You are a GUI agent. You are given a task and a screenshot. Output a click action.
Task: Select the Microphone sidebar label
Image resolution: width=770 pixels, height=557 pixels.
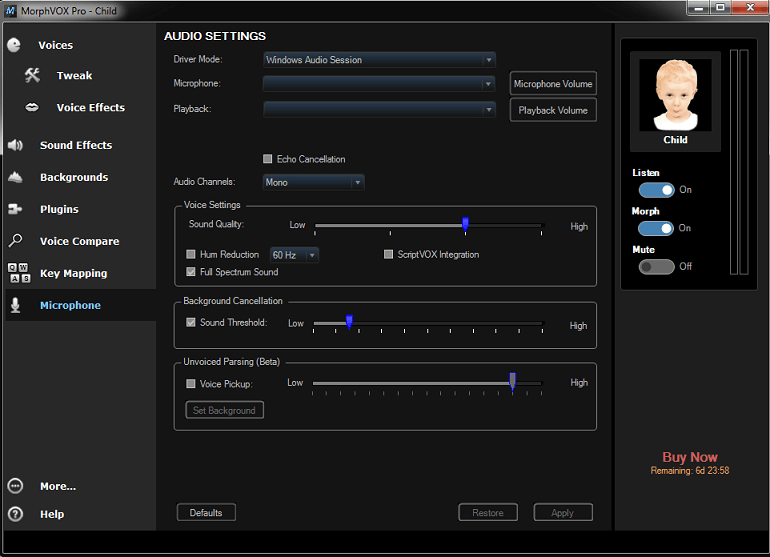pyautogui.click(x=70, y=306)
